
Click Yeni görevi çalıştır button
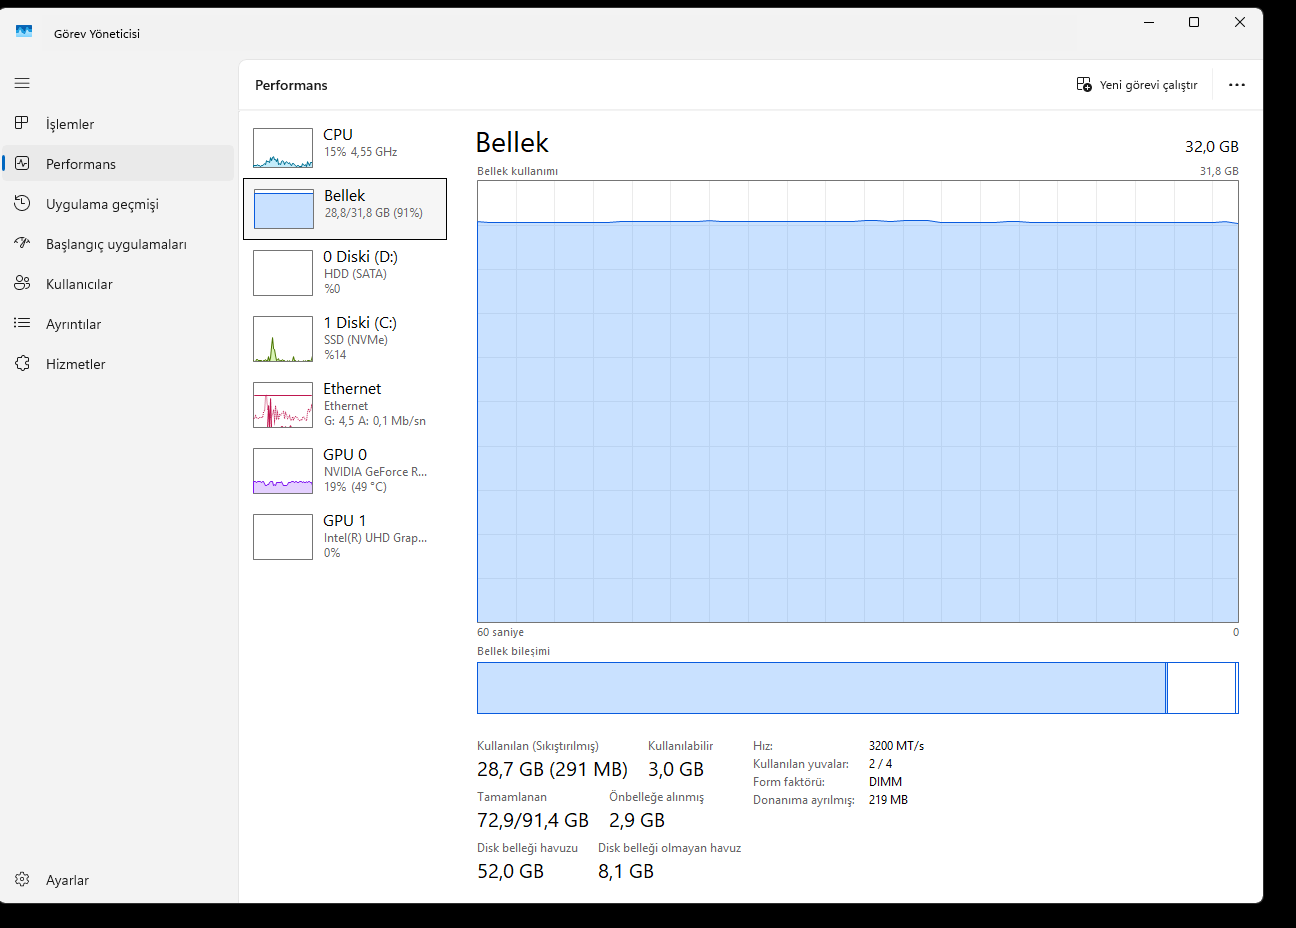[x=1137, y=85]
